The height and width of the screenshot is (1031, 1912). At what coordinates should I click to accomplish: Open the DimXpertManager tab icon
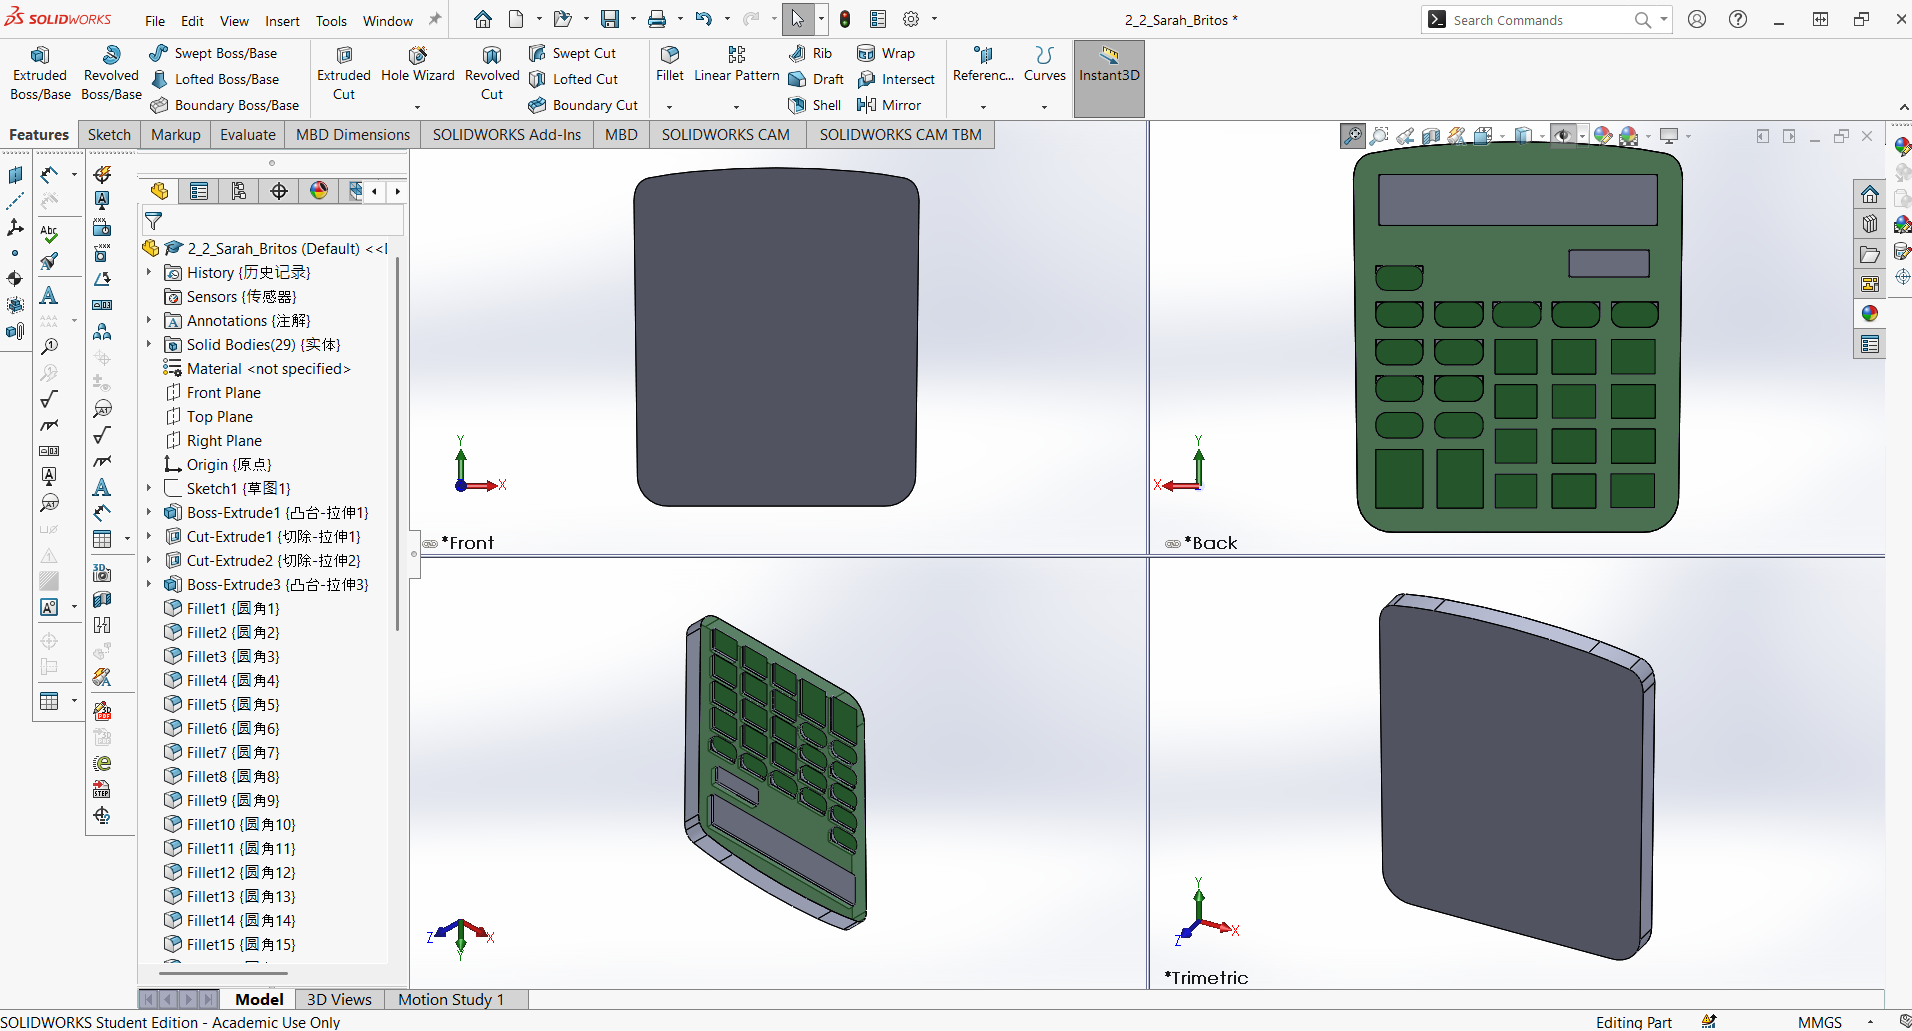[279, 191]
